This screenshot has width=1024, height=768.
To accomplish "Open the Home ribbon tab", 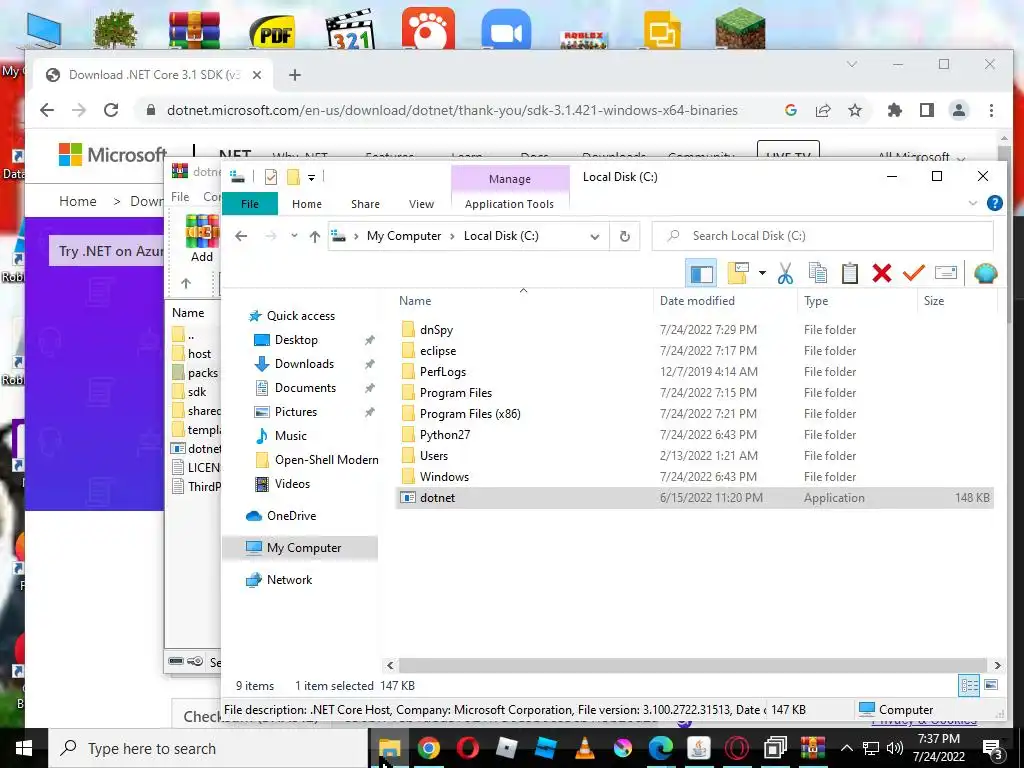I will [307, 204].
